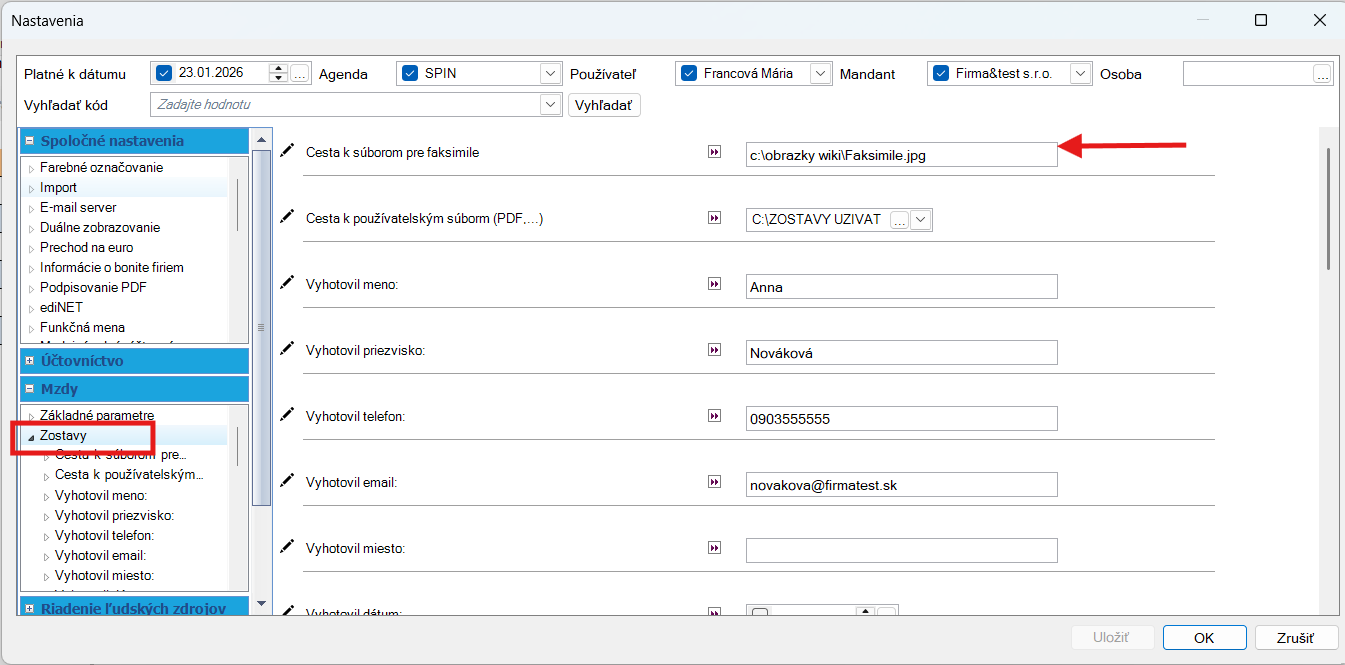Click arrow icon before Vyhotovil miesto field
Screen dimensions: 1345x665
(x=714, y=548)
